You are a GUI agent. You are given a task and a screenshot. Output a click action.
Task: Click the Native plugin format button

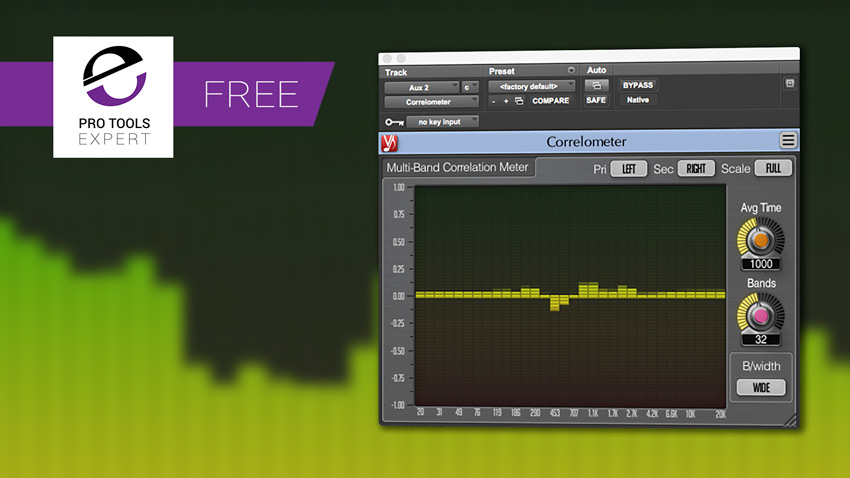tap(638, 100)
